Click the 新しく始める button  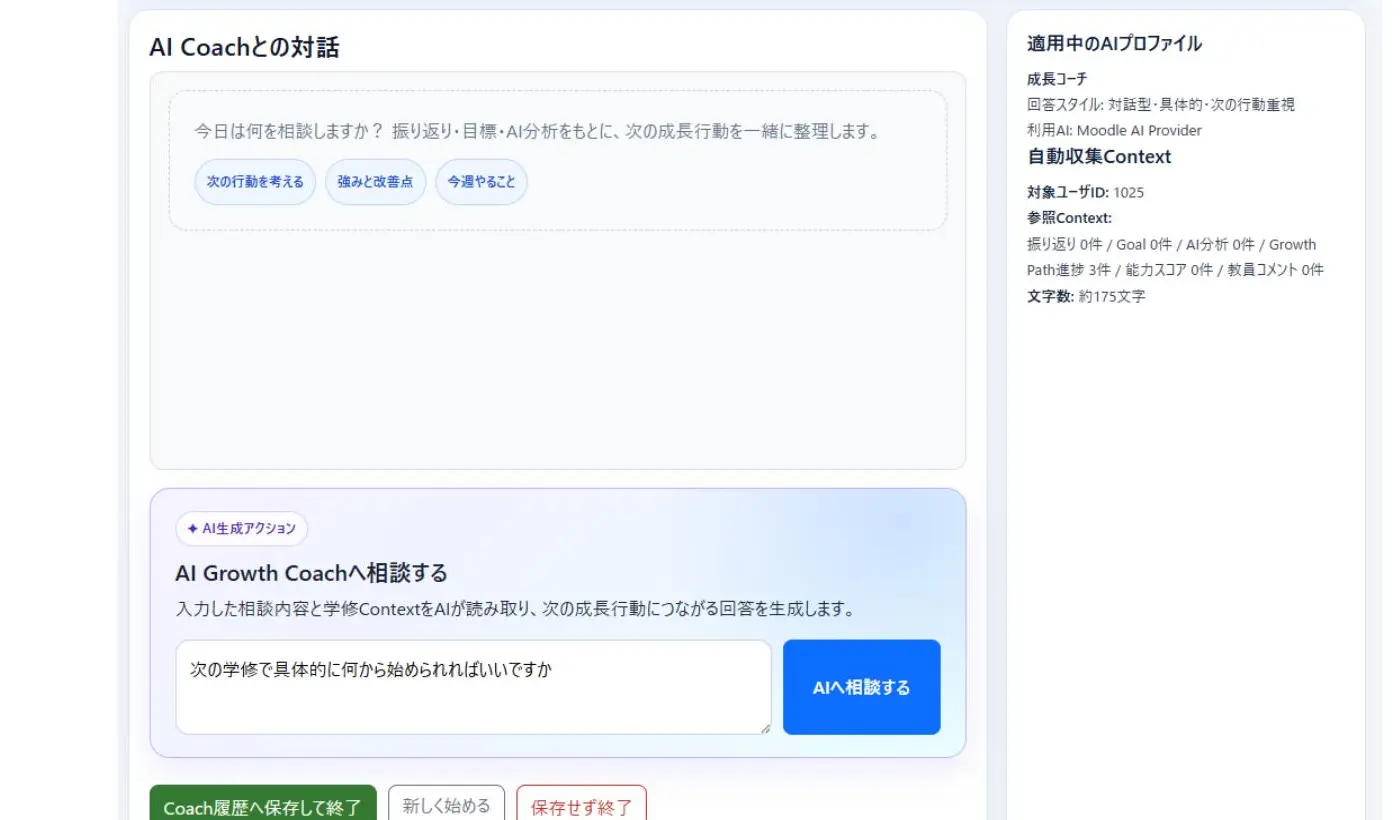point(447,805)
